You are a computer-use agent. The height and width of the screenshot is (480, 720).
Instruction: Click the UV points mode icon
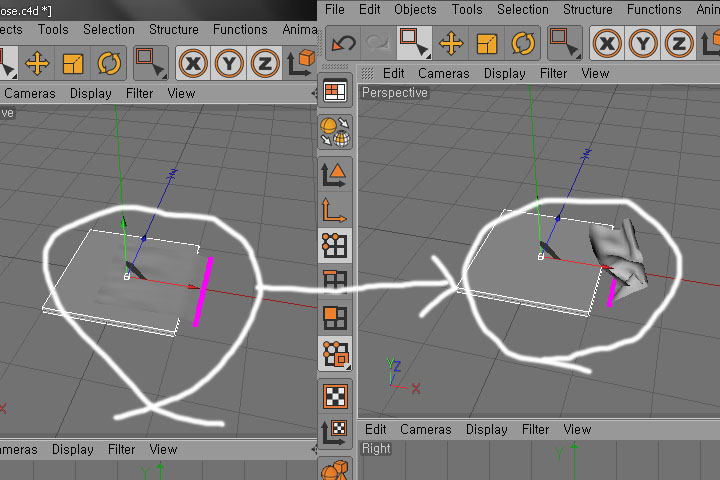[335, 354]
